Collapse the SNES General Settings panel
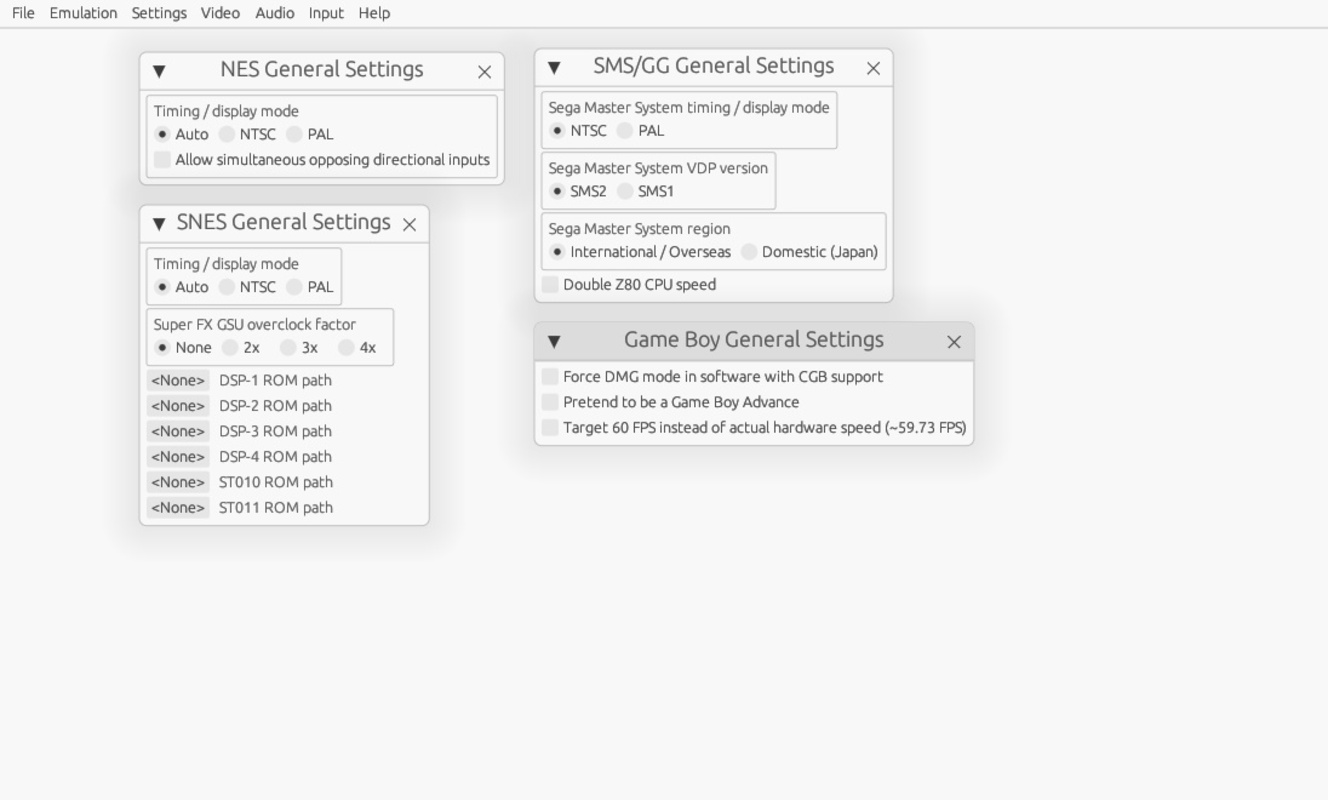 coord(159,224)
